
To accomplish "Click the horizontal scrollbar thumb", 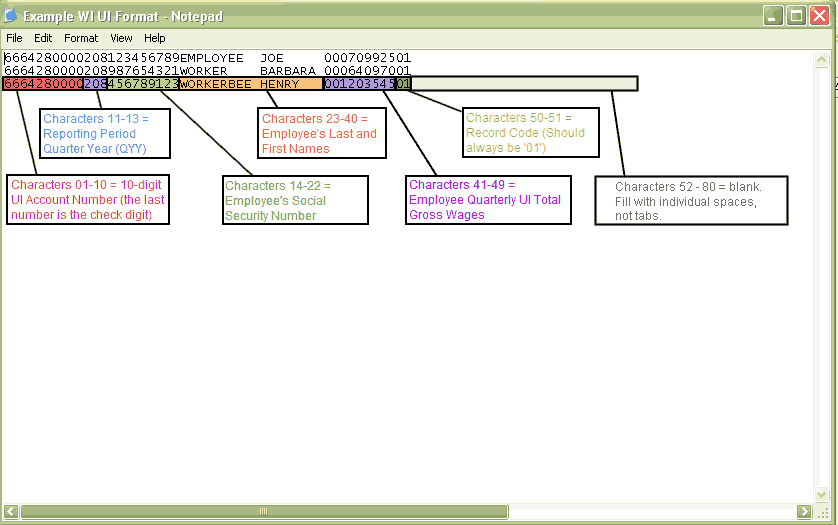I will (264, 511).
